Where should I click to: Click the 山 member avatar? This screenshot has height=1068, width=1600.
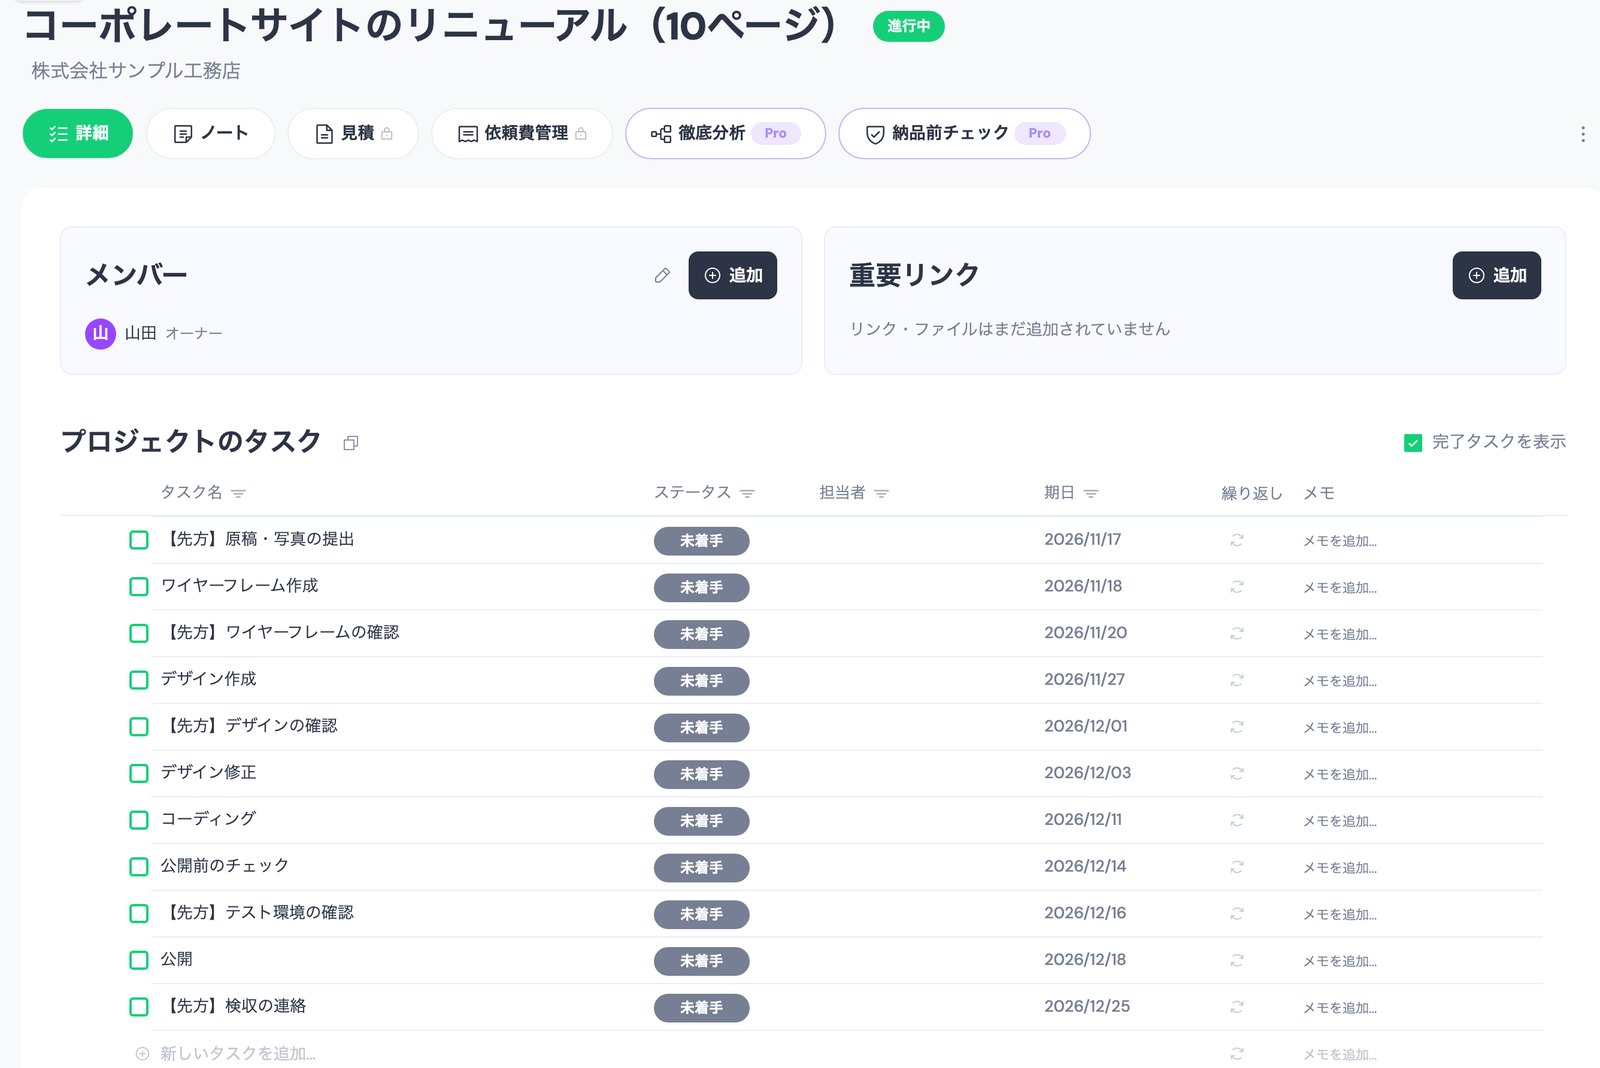pos(100,333)
